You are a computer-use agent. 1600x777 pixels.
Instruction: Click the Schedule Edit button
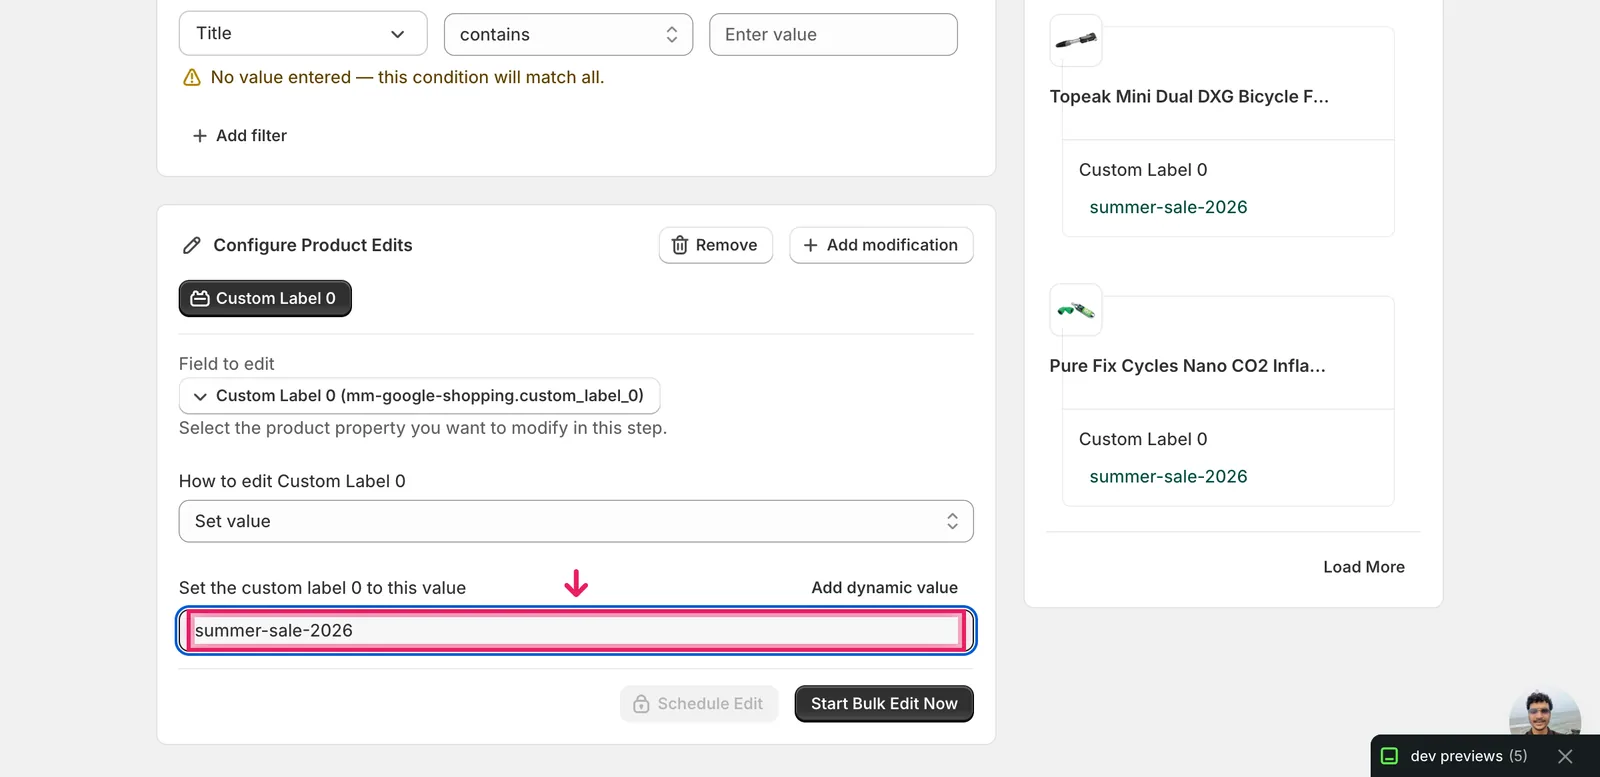tap(699, 704)
